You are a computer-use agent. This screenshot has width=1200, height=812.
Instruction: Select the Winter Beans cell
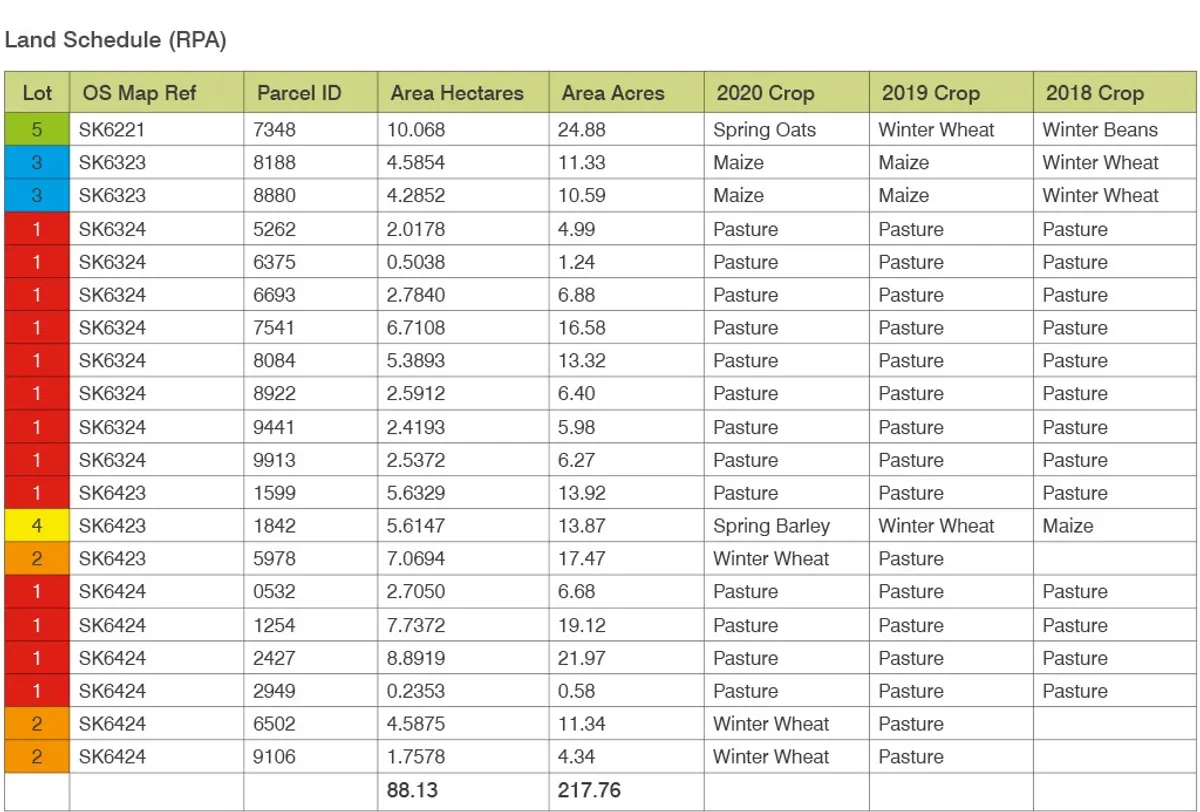(1115, 129)
